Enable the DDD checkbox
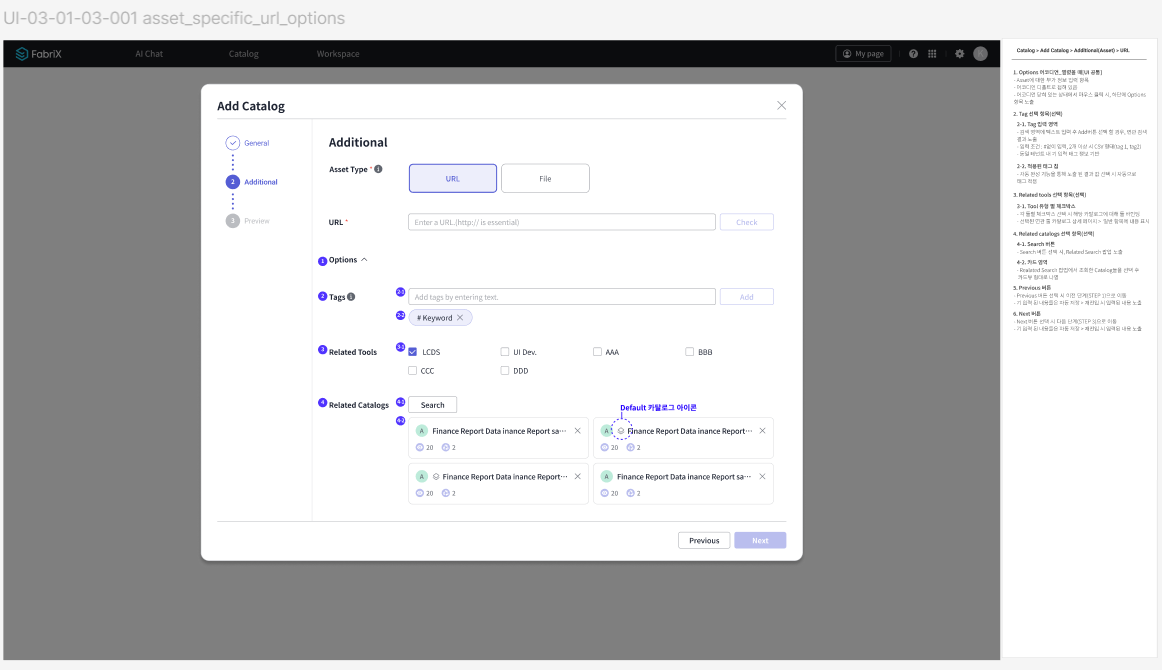The height and width of the screenshot is (670, 1162). pos(505,370)
